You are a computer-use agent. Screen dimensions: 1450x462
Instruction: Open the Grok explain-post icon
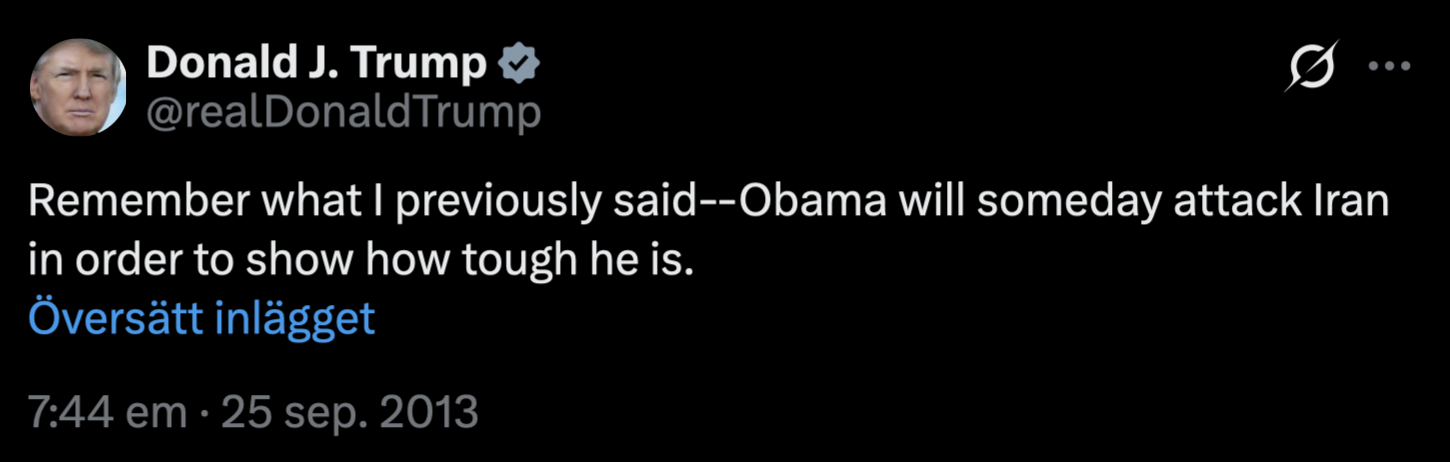pos(1311,69)
